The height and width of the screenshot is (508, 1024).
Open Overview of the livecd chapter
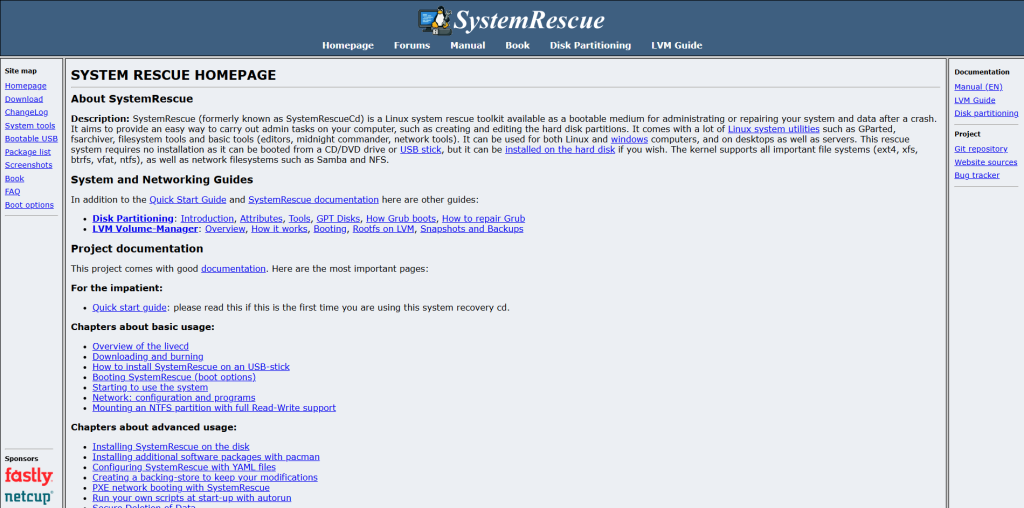[x=140, y=346]
